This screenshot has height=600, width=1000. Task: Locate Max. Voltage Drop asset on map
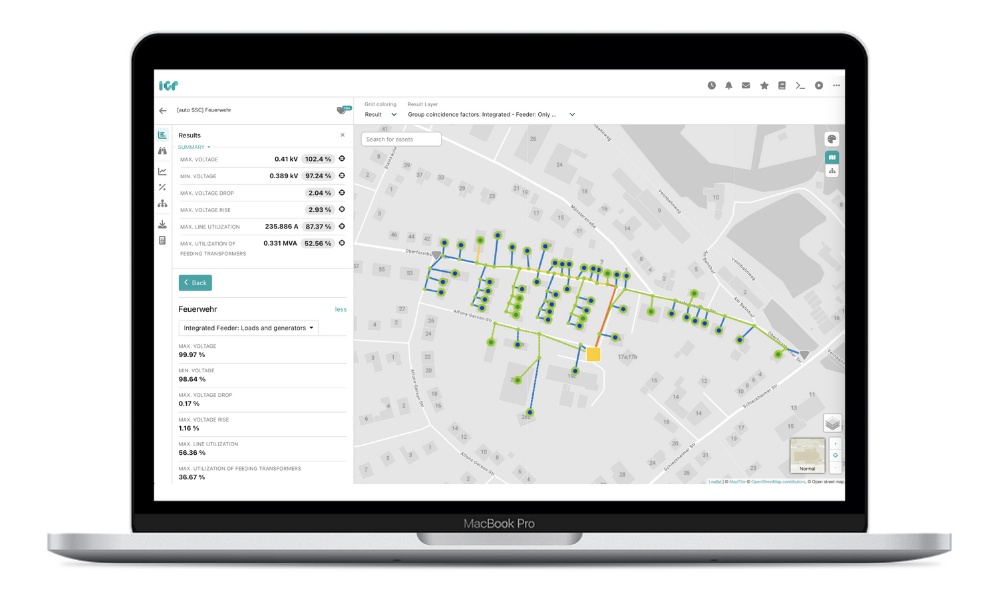[x=342, y=193]
